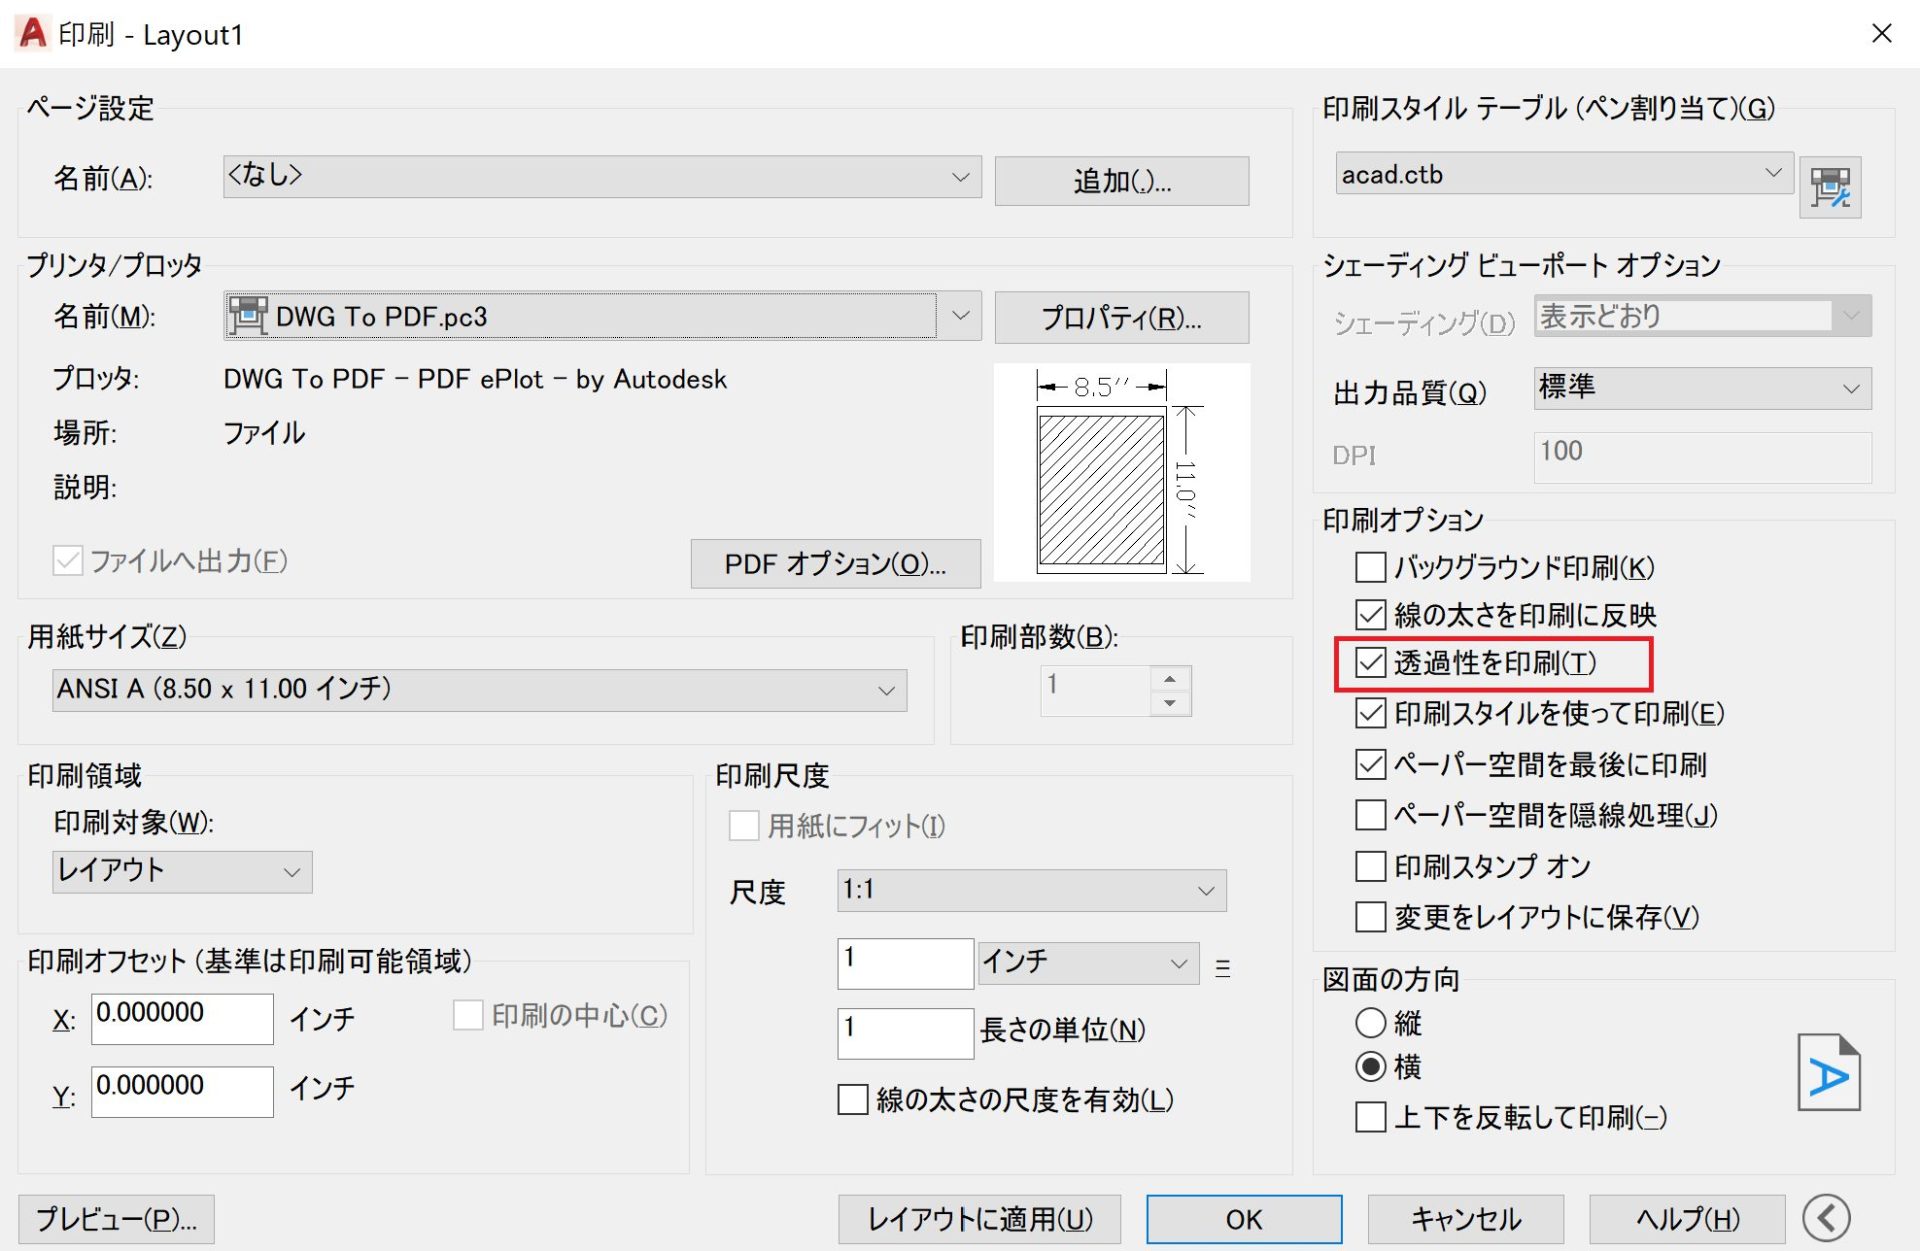Click the プロパティ button
1920x1251 pixels.
[1121, 318]
